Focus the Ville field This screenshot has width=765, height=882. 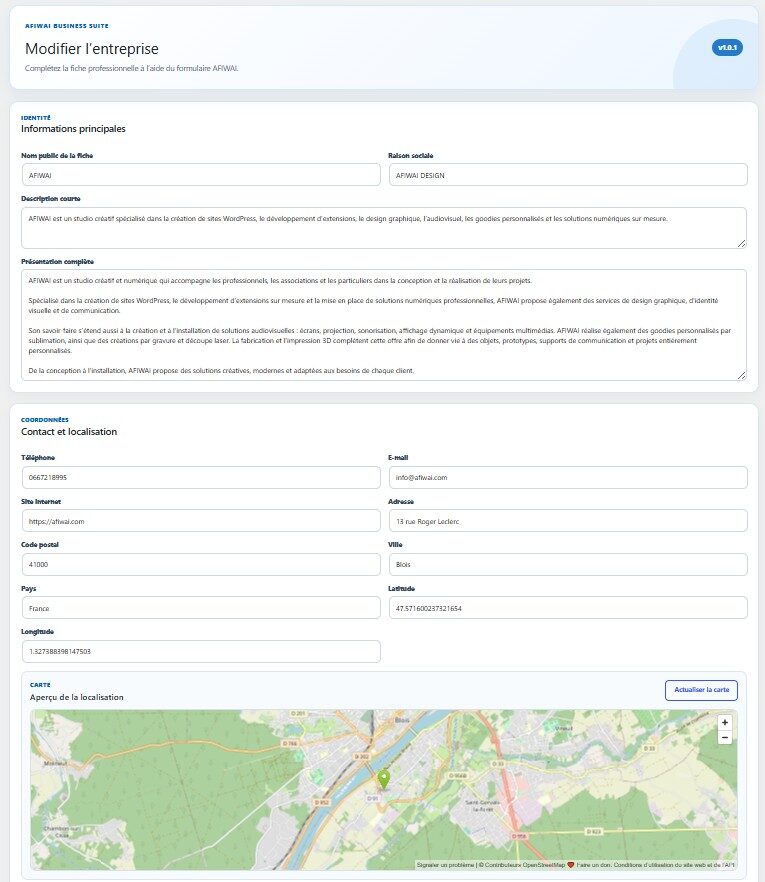(568, 564)
